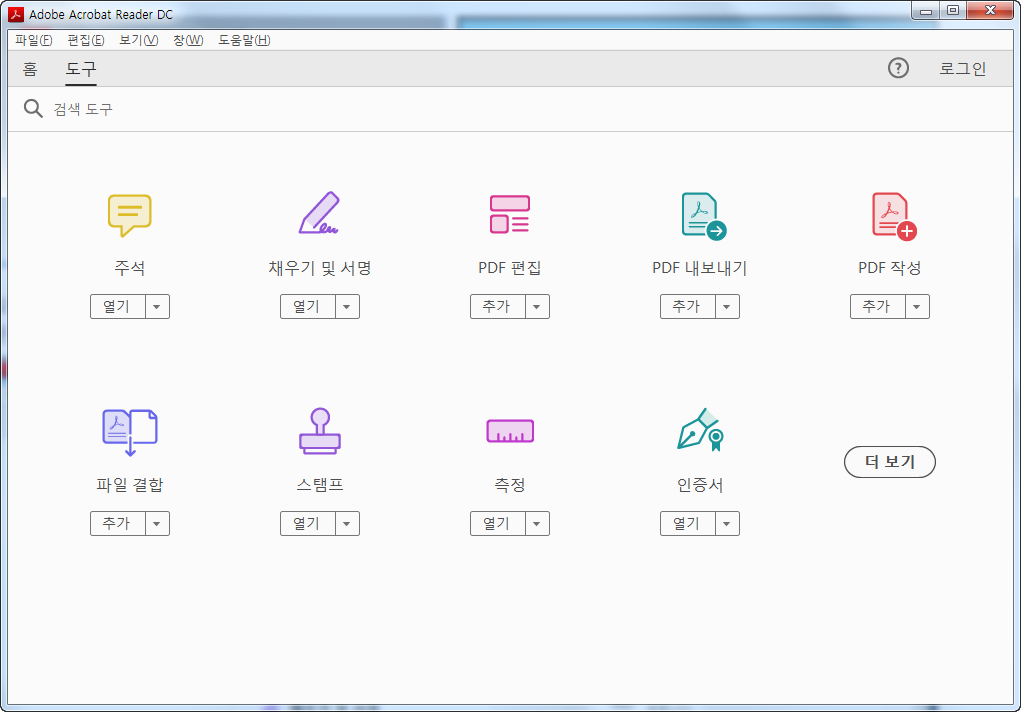Click the 추가 button under 파일 결합
Image resolution: width=1021 pixels, height=712 pixels.
pos(118,524)
